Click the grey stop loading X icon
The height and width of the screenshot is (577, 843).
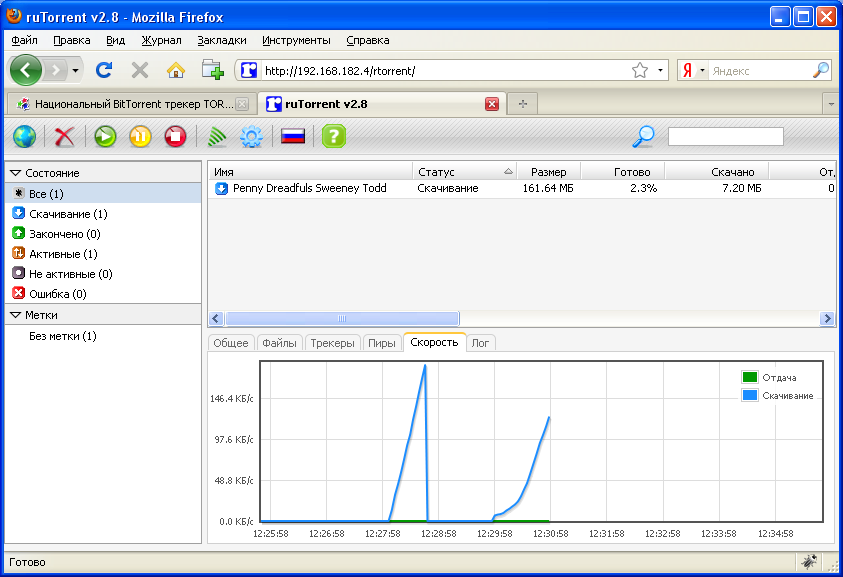(140, 70)
